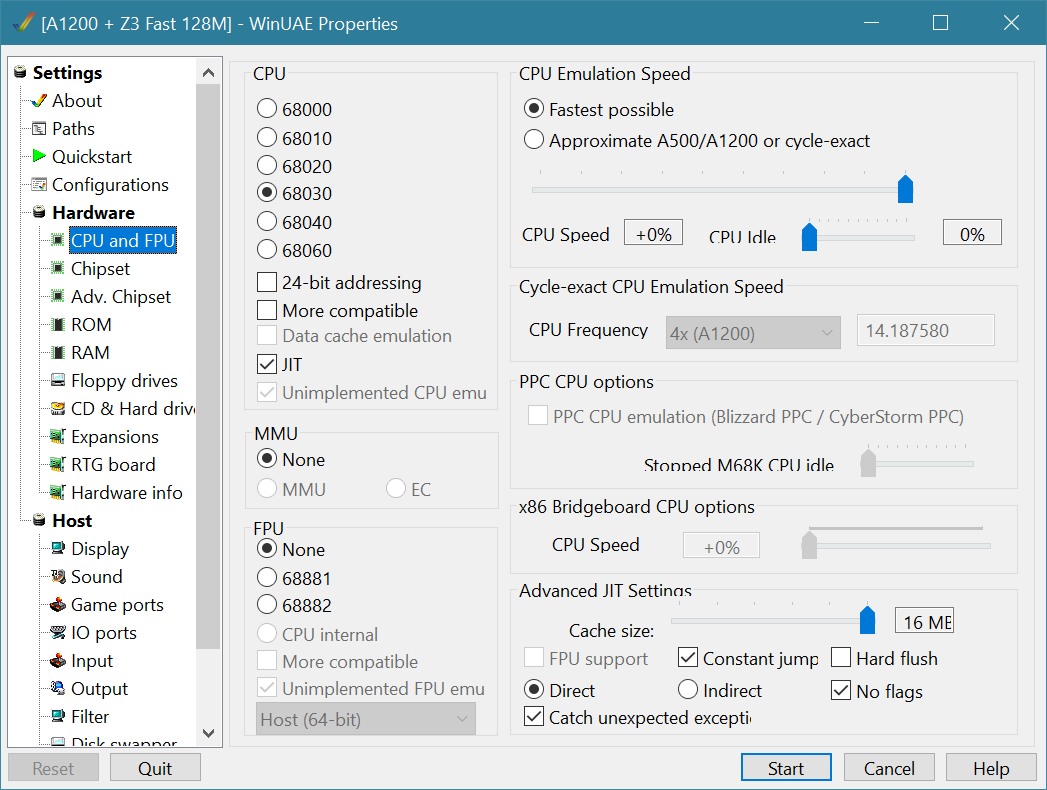Click the Host group icon

pyautogui.click(x=39, y=521)
